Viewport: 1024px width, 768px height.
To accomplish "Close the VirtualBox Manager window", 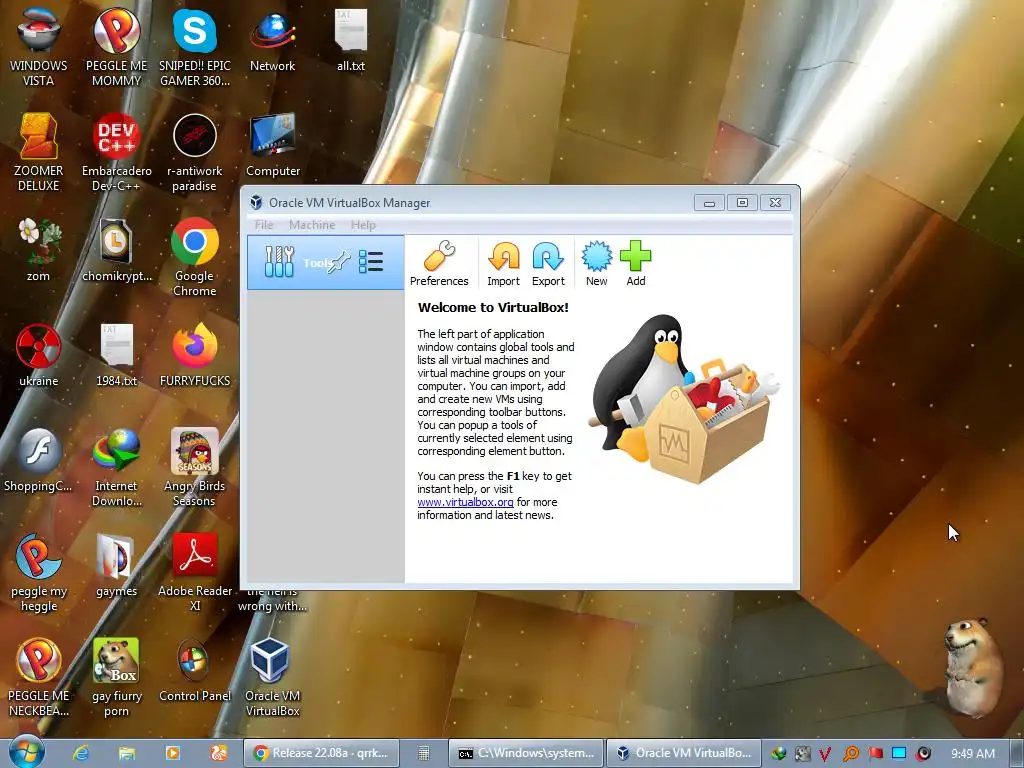I will pyautogui.click(x=775, y=202).
